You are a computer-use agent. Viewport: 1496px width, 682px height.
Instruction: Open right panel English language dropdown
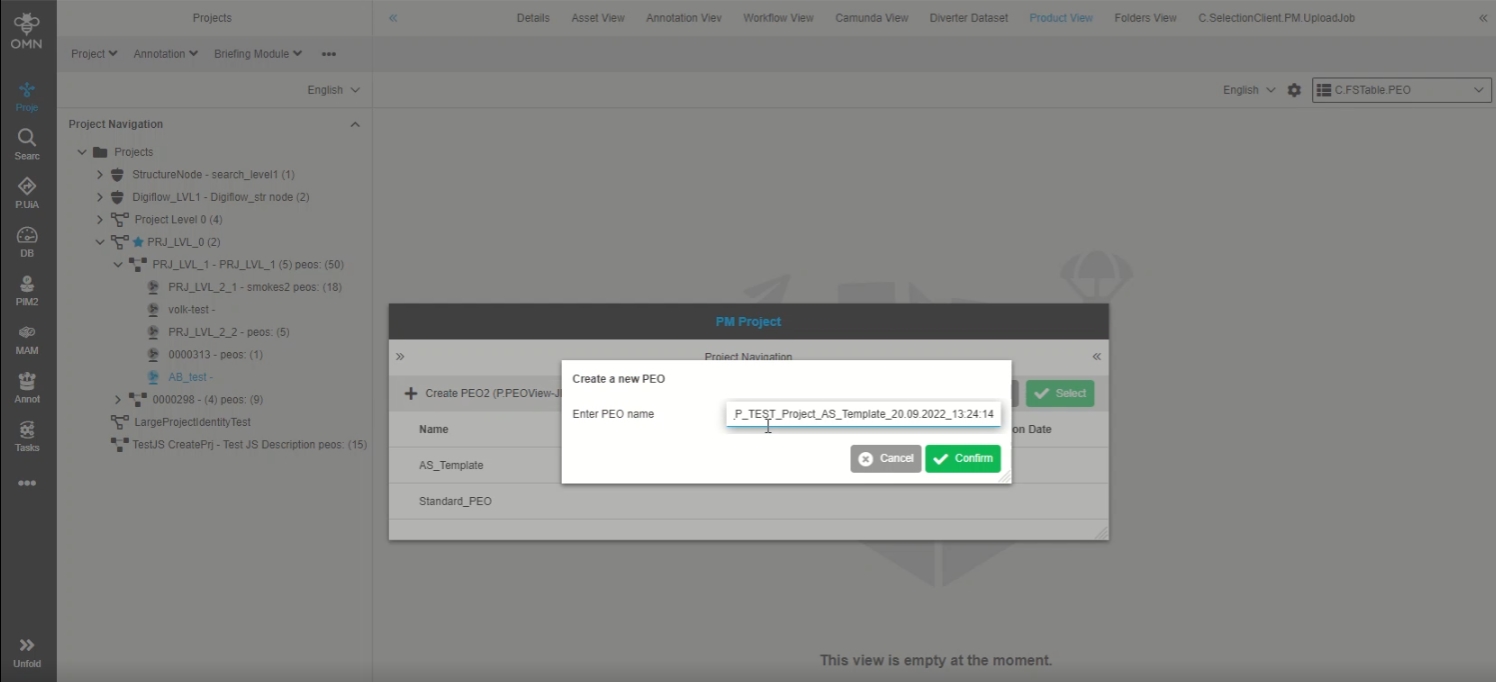[1249, 90]
